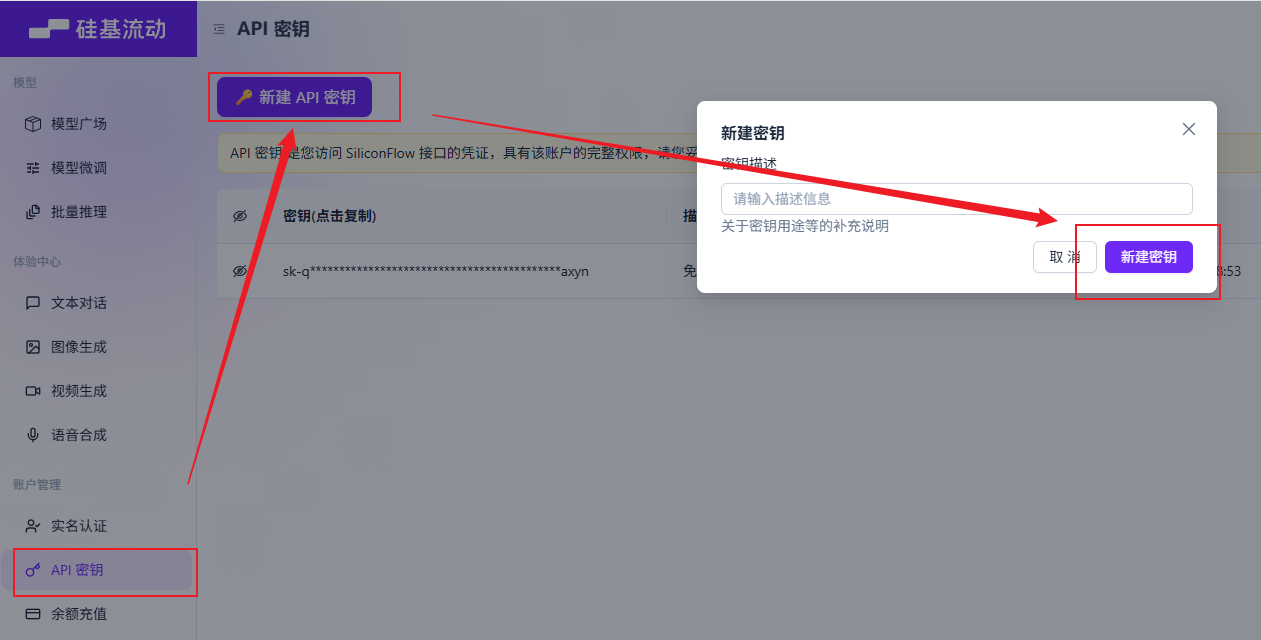Click the user-check icon beside 实名认证
This screenshot has width=1261, height=640.
point(33,526)
